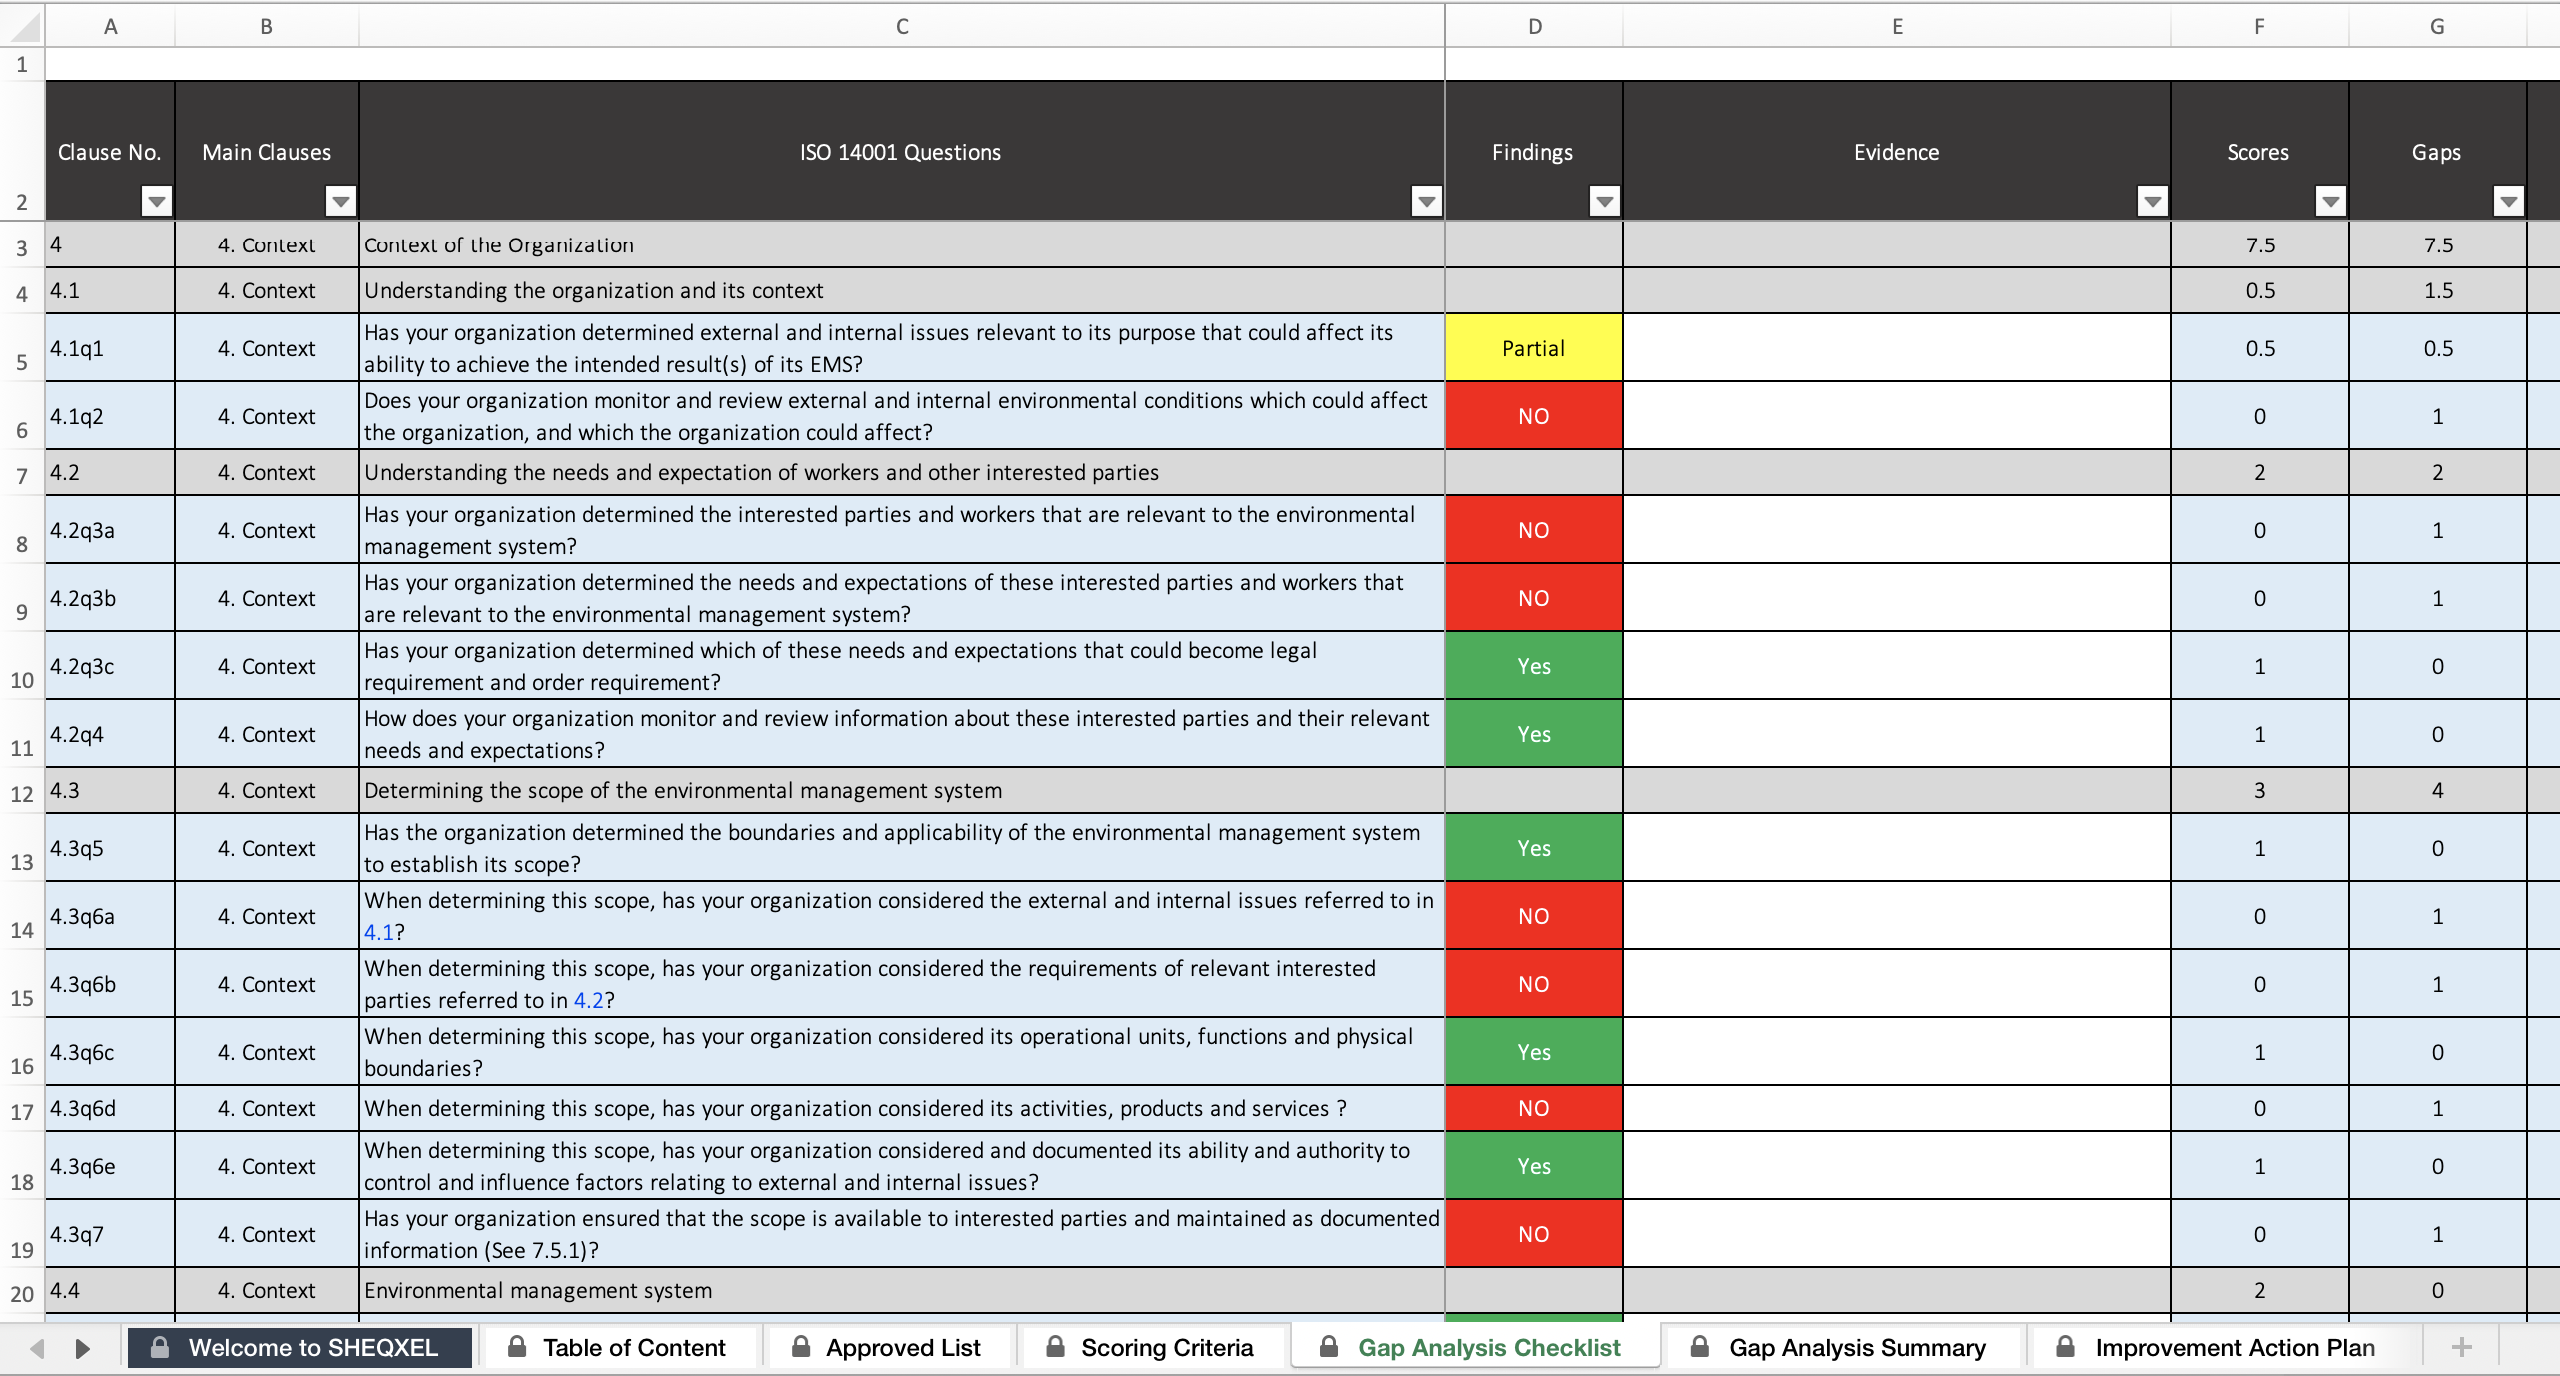This screenshot has width=2560, height=1376.
Task: Open the Clause No. filter dropdown
Action: click(157, 201)
